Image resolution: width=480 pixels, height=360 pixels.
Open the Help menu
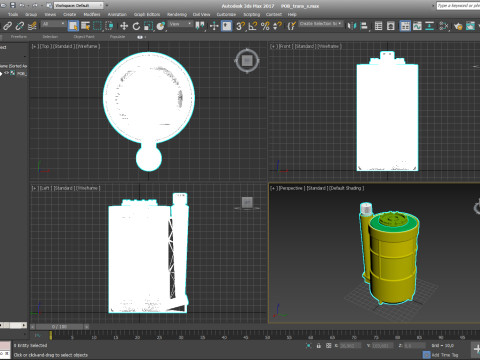pyautogui.click(x=292, y=14)
